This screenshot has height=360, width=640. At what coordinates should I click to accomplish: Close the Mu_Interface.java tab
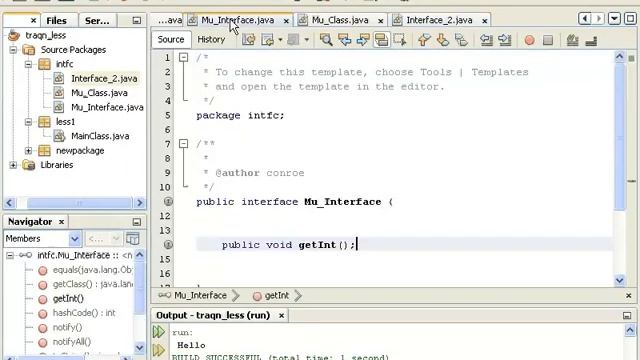[286, 21]
